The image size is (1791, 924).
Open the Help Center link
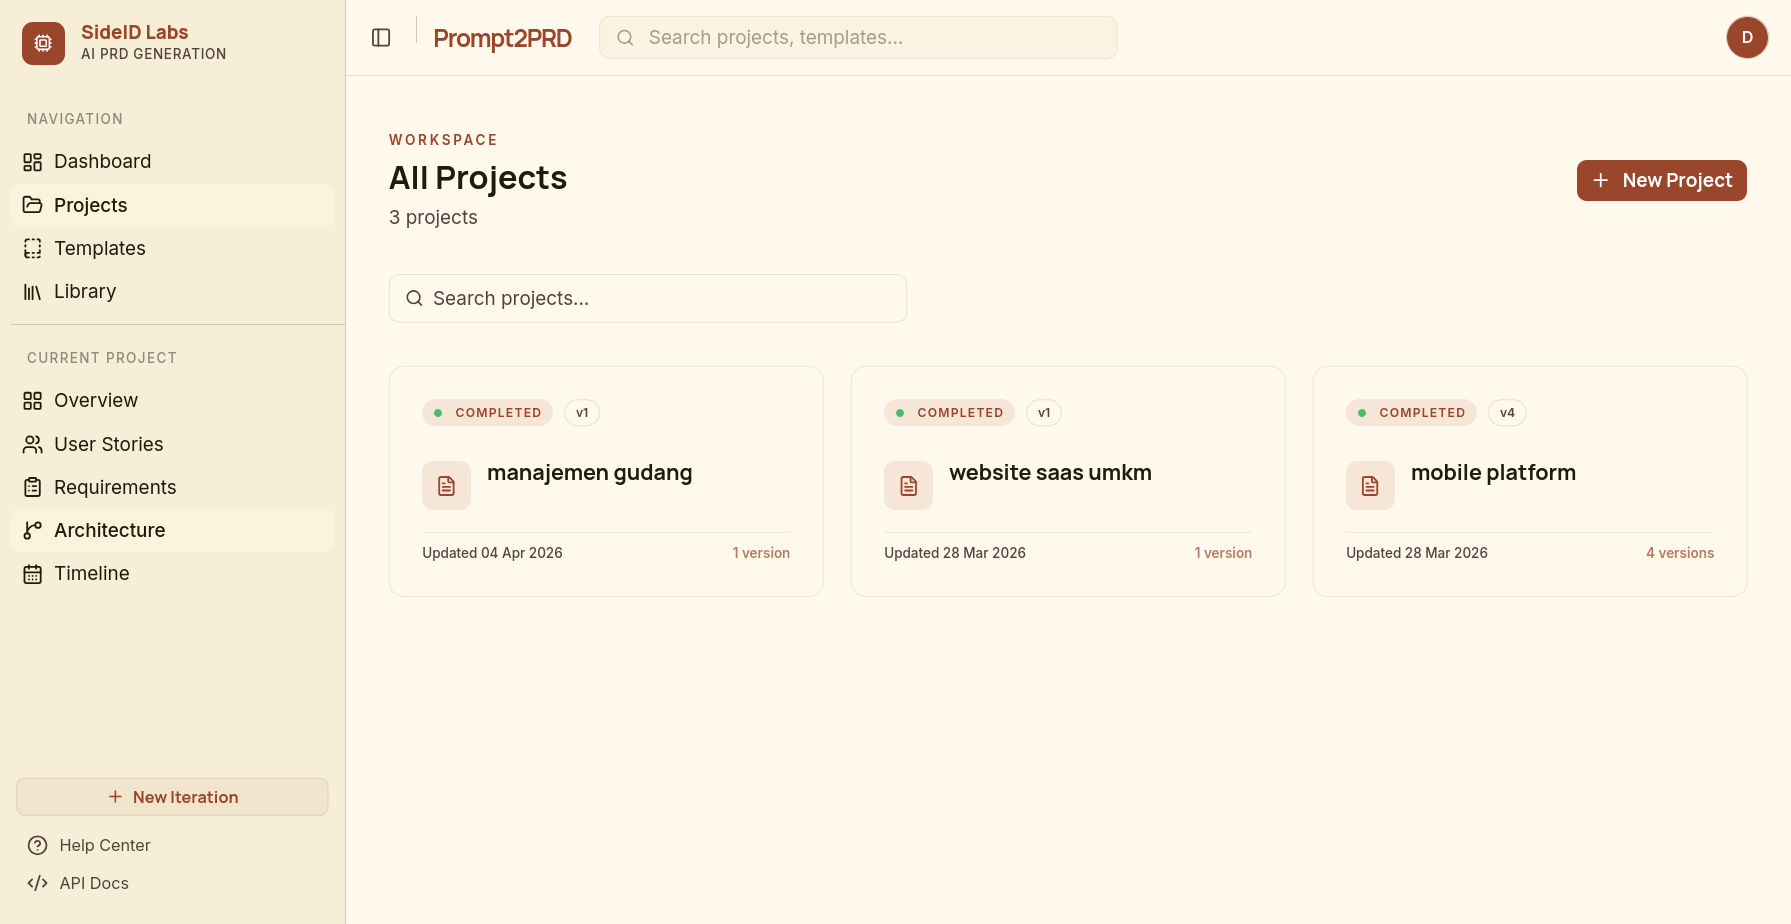coord(105,845)
